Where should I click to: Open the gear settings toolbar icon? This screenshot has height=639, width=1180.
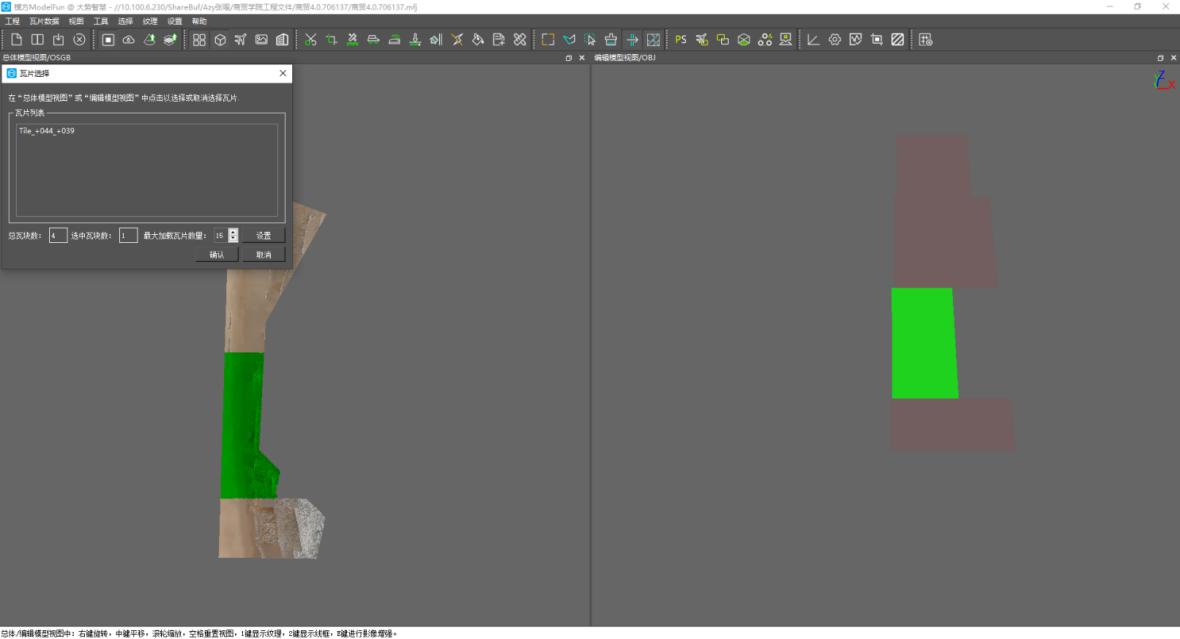tap(835, 39)
